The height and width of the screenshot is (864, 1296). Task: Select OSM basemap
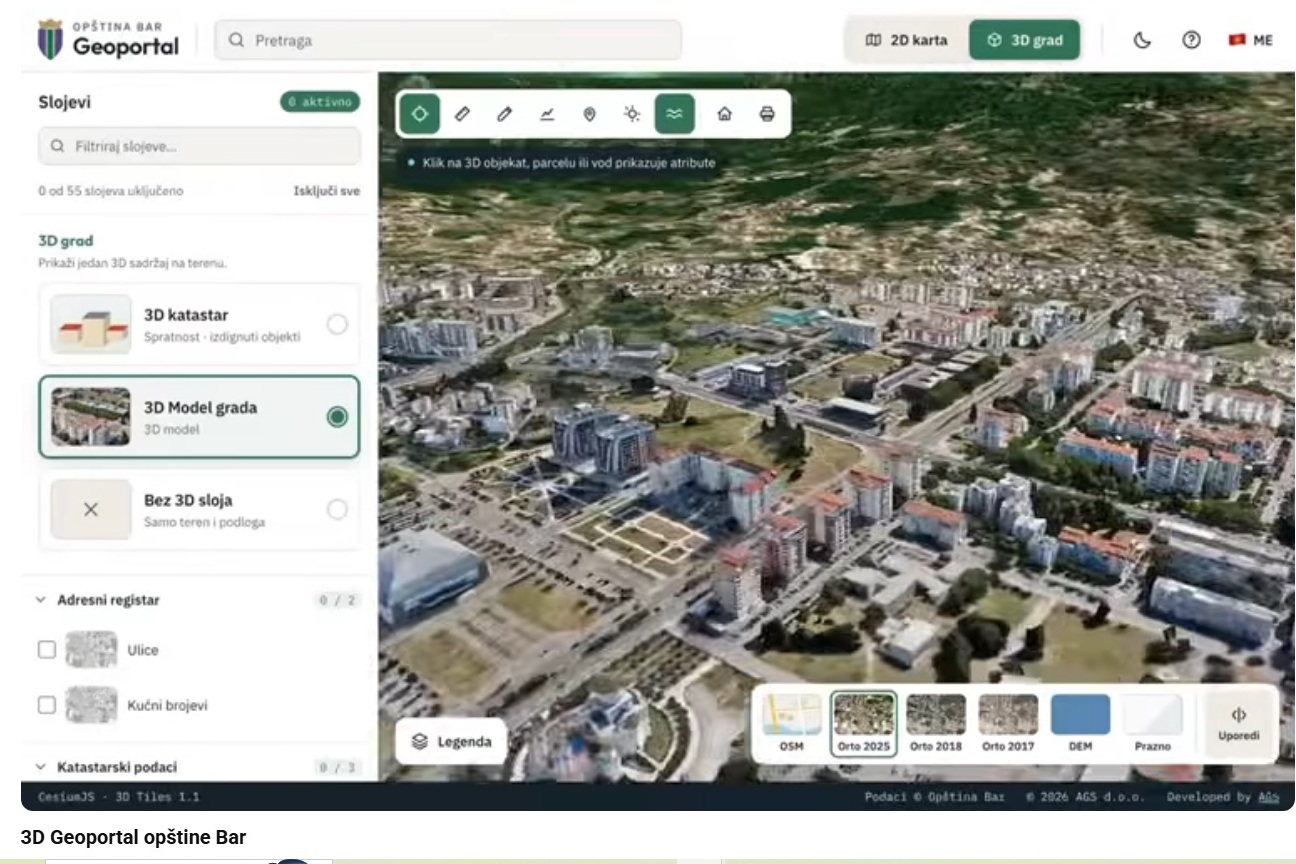pos(792,724)
